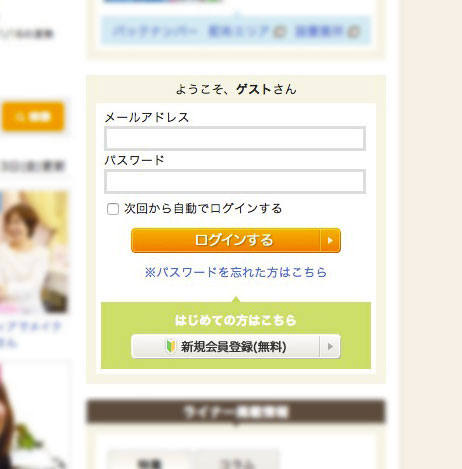Click the blue caption link below the photo

click(x=31, y=333)
